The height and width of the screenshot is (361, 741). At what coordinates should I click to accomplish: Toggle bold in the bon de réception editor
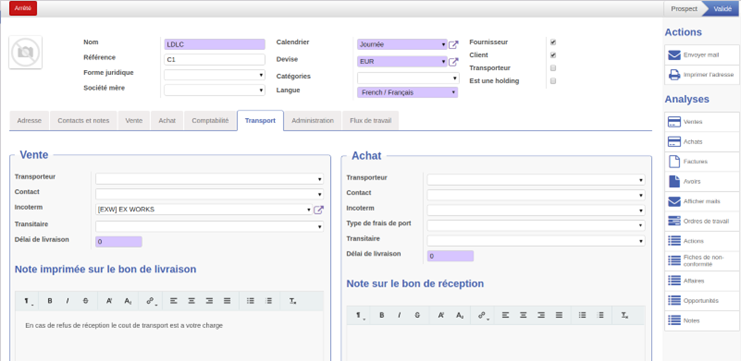click(x=381, y=315)
